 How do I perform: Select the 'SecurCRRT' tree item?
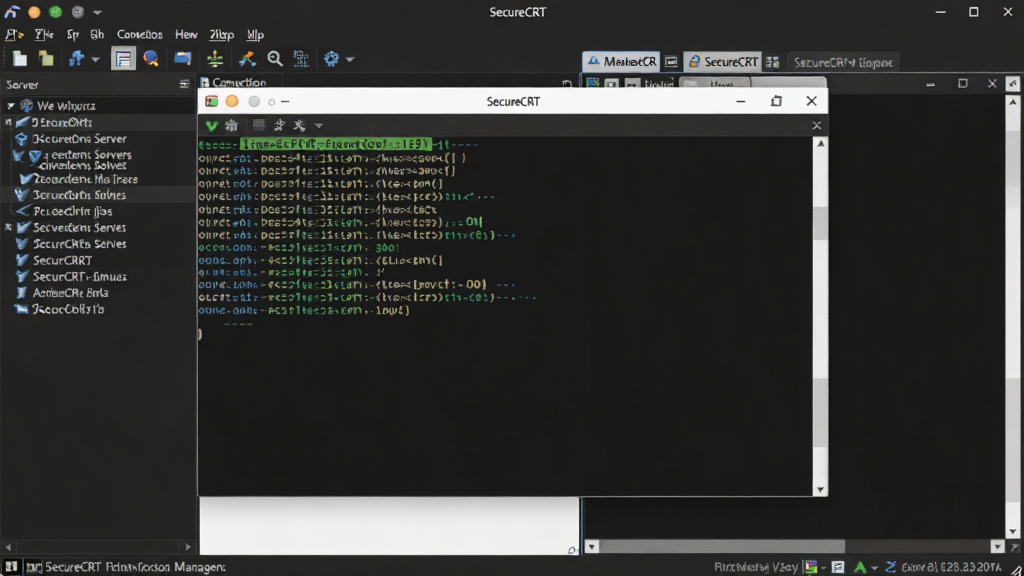pyautogui.click(x=62, y=260)
